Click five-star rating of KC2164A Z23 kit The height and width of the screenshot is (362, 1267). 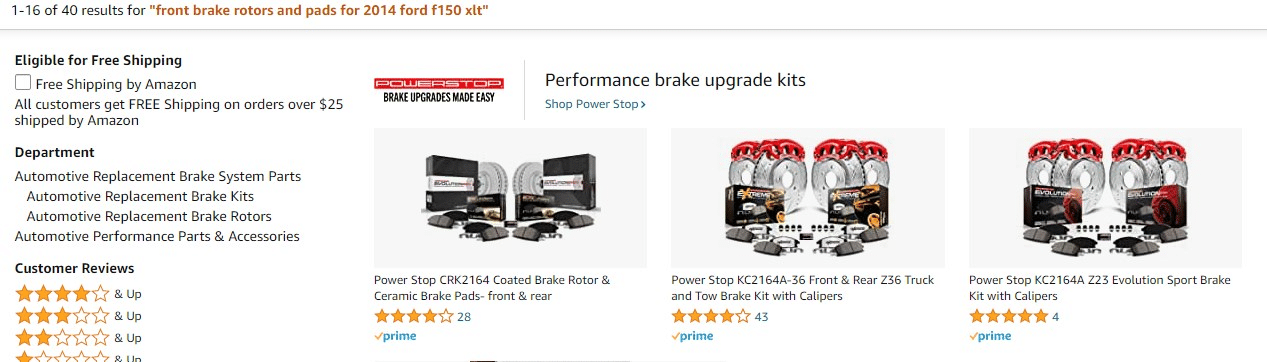tap(1008, 316)
